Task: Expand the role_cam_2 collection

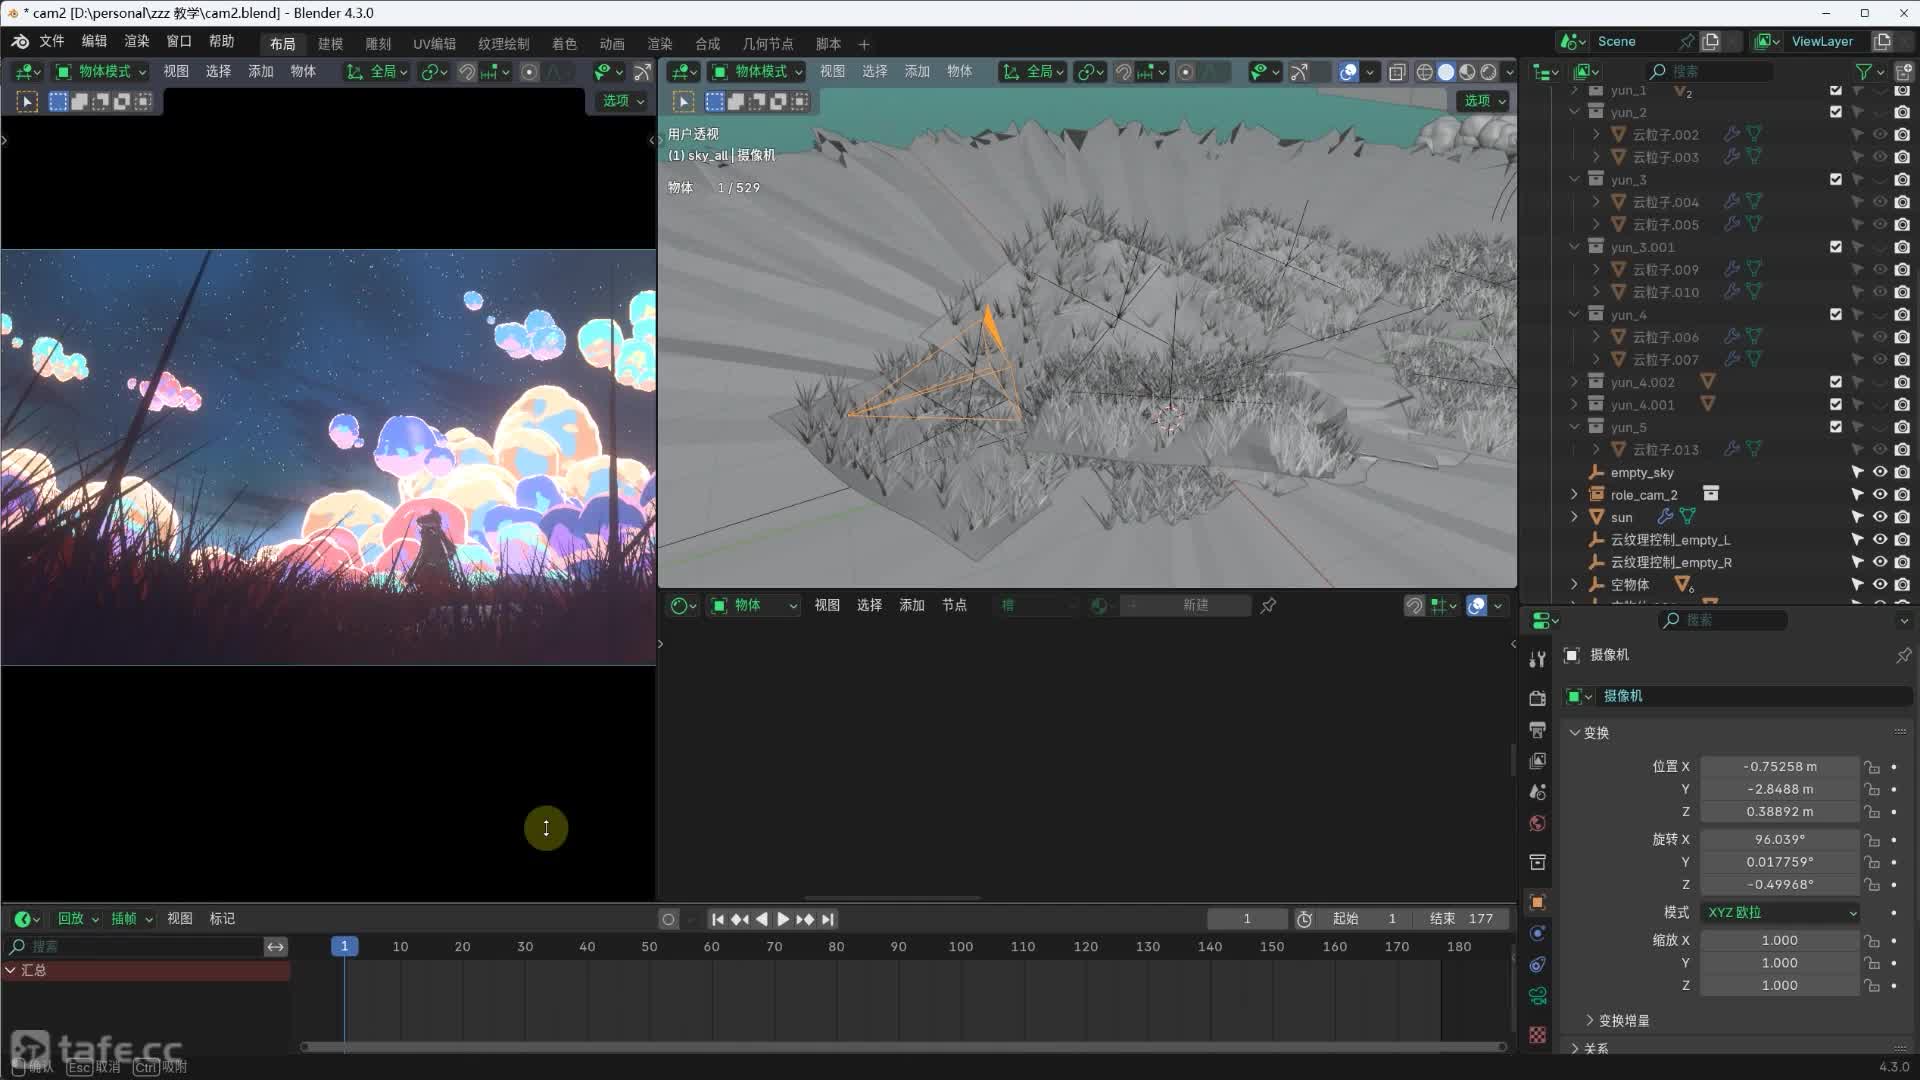Action: coord(1574,495)
